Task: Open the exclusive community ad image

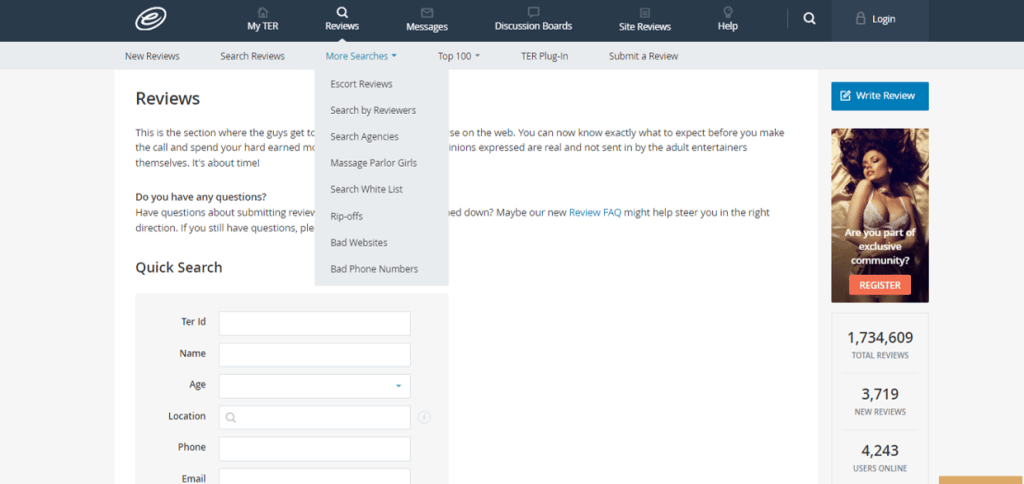Action: tap(880, 215)
